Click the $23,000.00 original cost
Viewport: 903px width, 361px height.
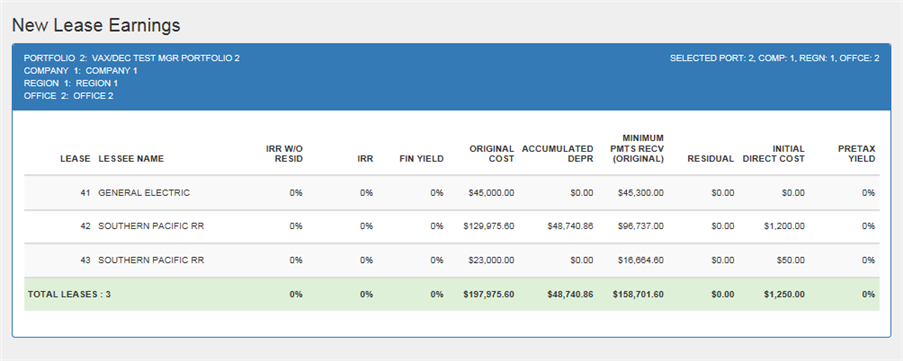coord(491,260)
